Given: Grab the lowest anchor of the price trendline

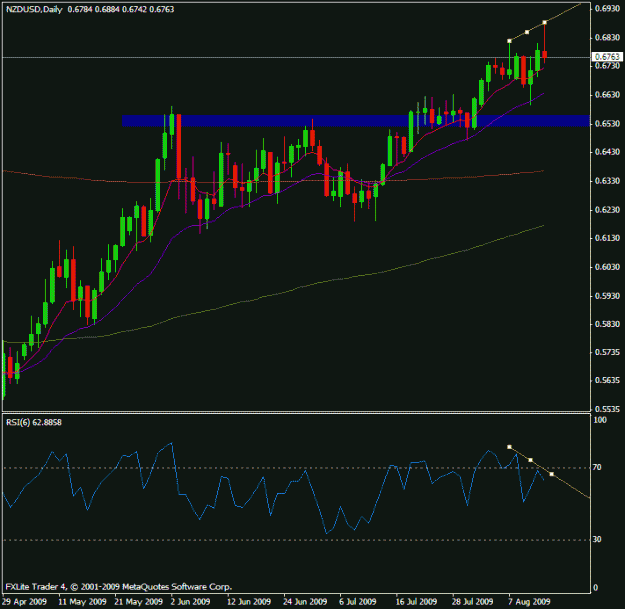Looking at the screenshot, I should (x=509, y=41).
